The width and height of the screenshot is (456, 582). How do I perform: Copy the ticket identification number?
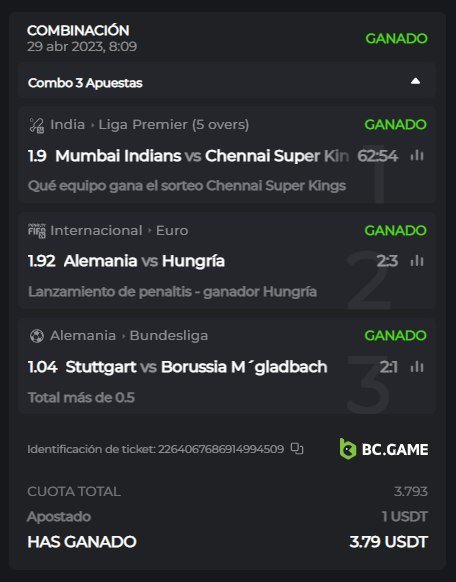coord(297,449)
